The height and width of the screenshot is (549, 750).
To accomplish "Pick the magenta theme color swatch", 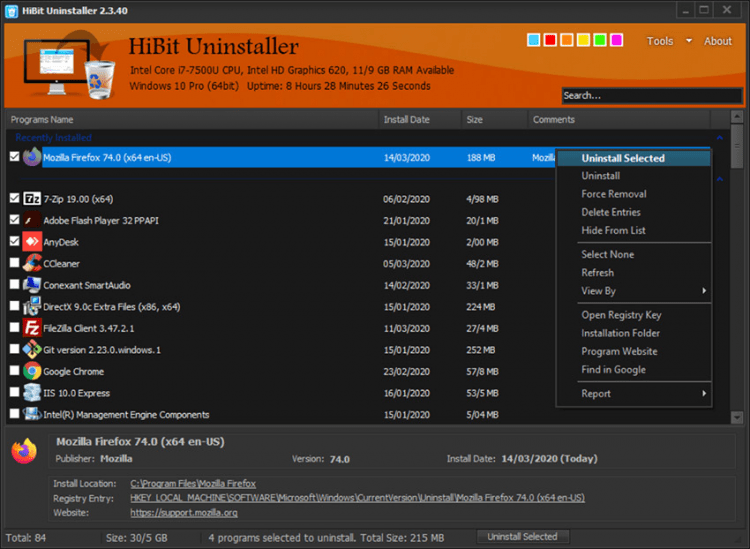I will pos(617,40).
